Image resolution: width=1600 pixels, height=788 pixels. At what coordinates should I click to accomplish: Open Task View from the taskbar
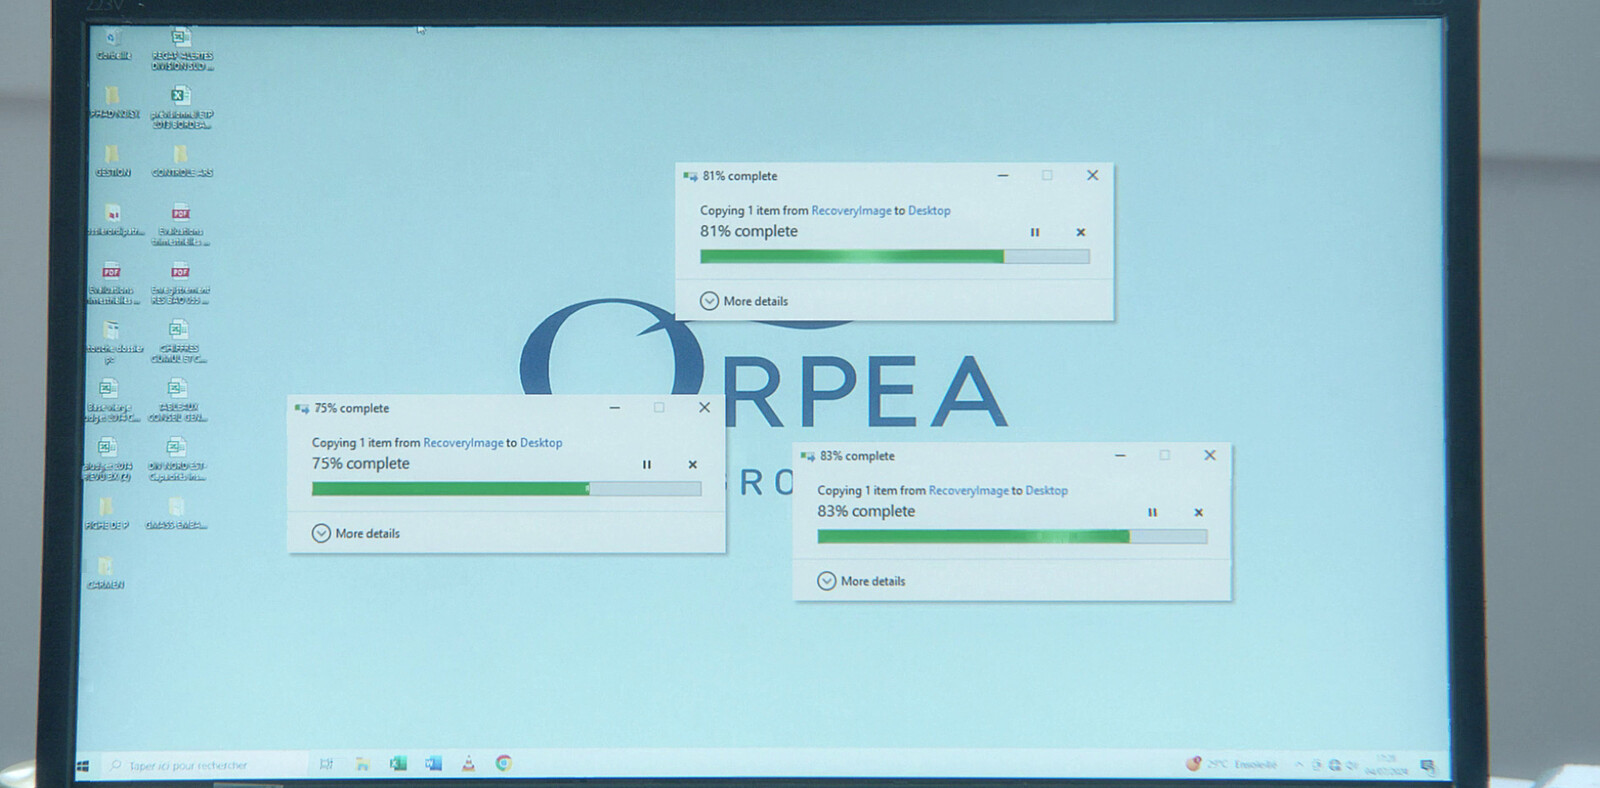326,764
